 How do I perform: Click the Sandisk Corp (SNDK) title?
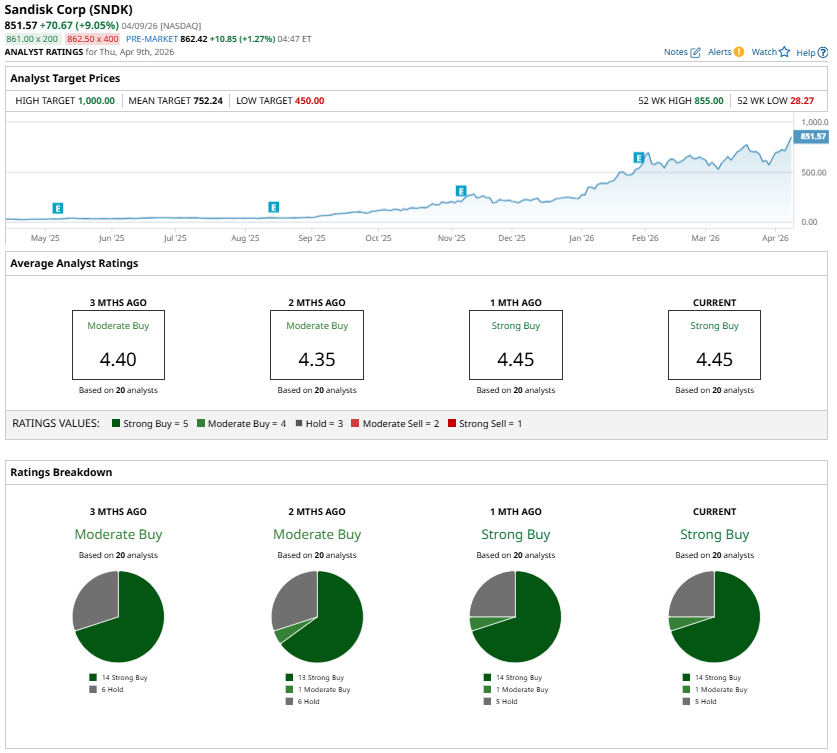point(69,9)
